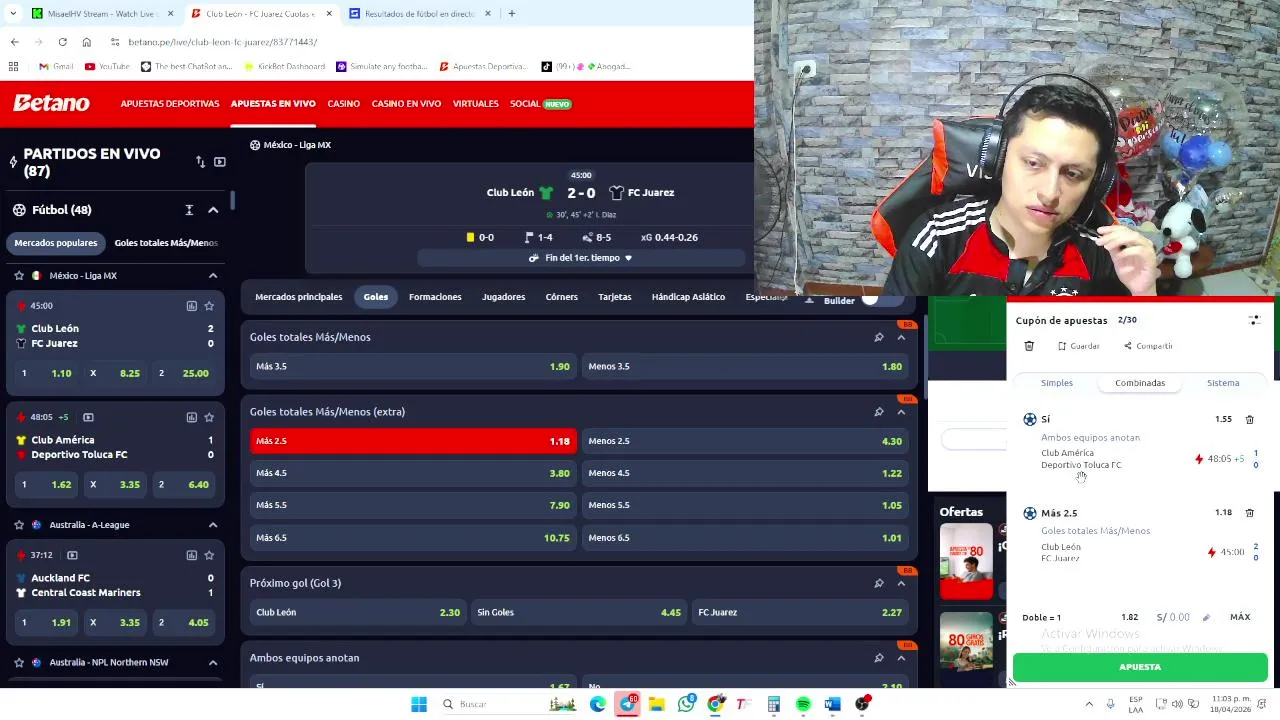Select the Sistema bet slip tab
Screen dimensions: 1280x720
click(x=1222, y=383)
